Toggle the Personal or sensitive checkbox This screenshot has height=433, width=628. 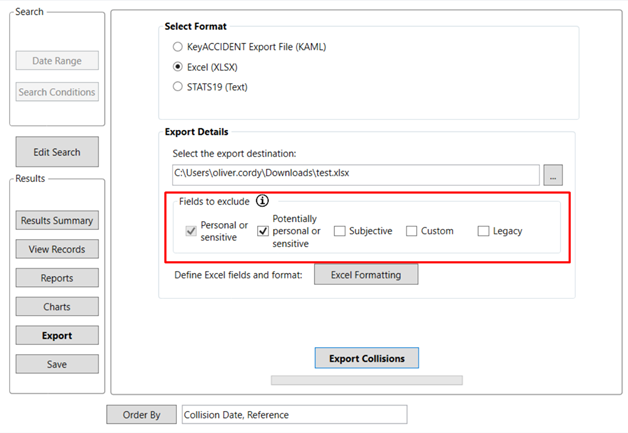click(191, 231)
